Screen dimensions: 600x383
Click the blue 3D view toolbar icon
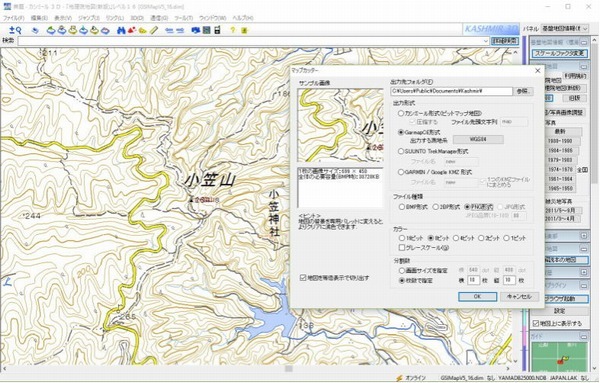pos(196,30)
